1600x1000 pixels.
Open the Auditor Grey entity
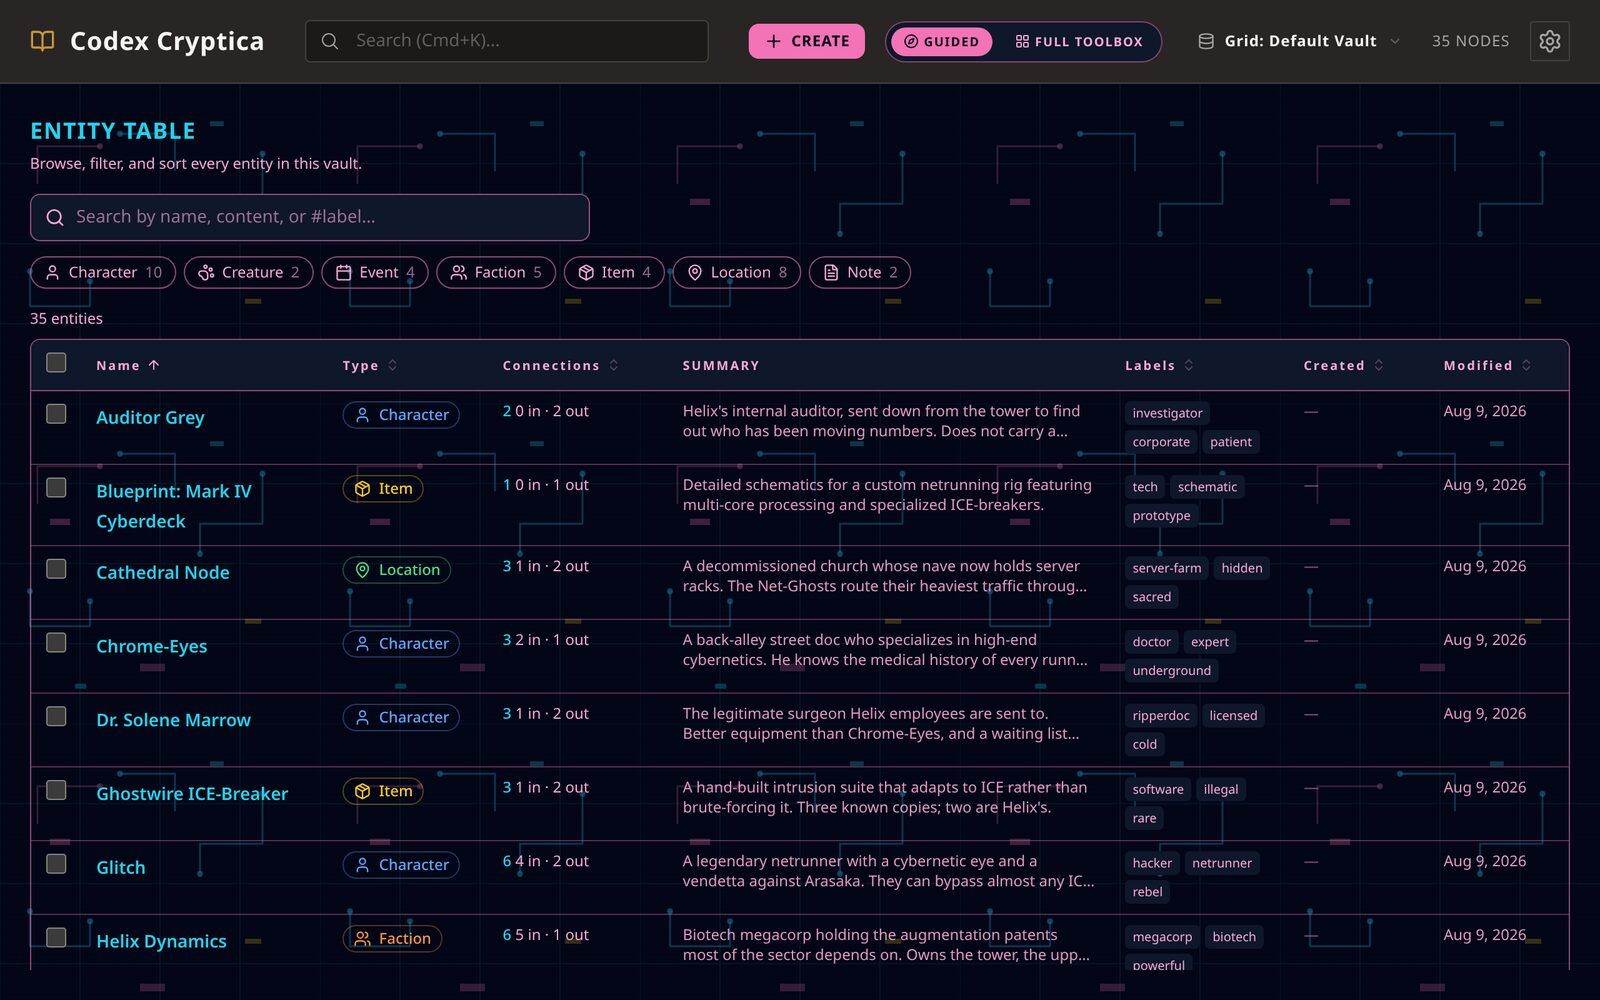[x=150, y=418]
